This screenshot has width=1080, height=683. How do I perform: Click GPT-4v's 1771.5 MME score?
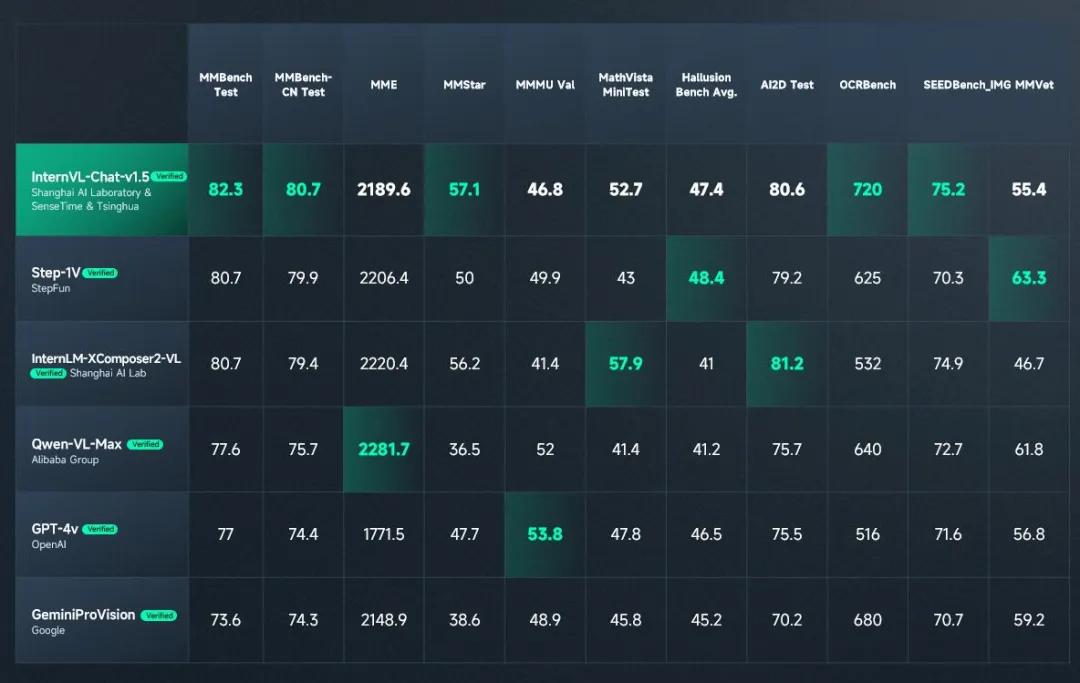click(x=384, y=534)
